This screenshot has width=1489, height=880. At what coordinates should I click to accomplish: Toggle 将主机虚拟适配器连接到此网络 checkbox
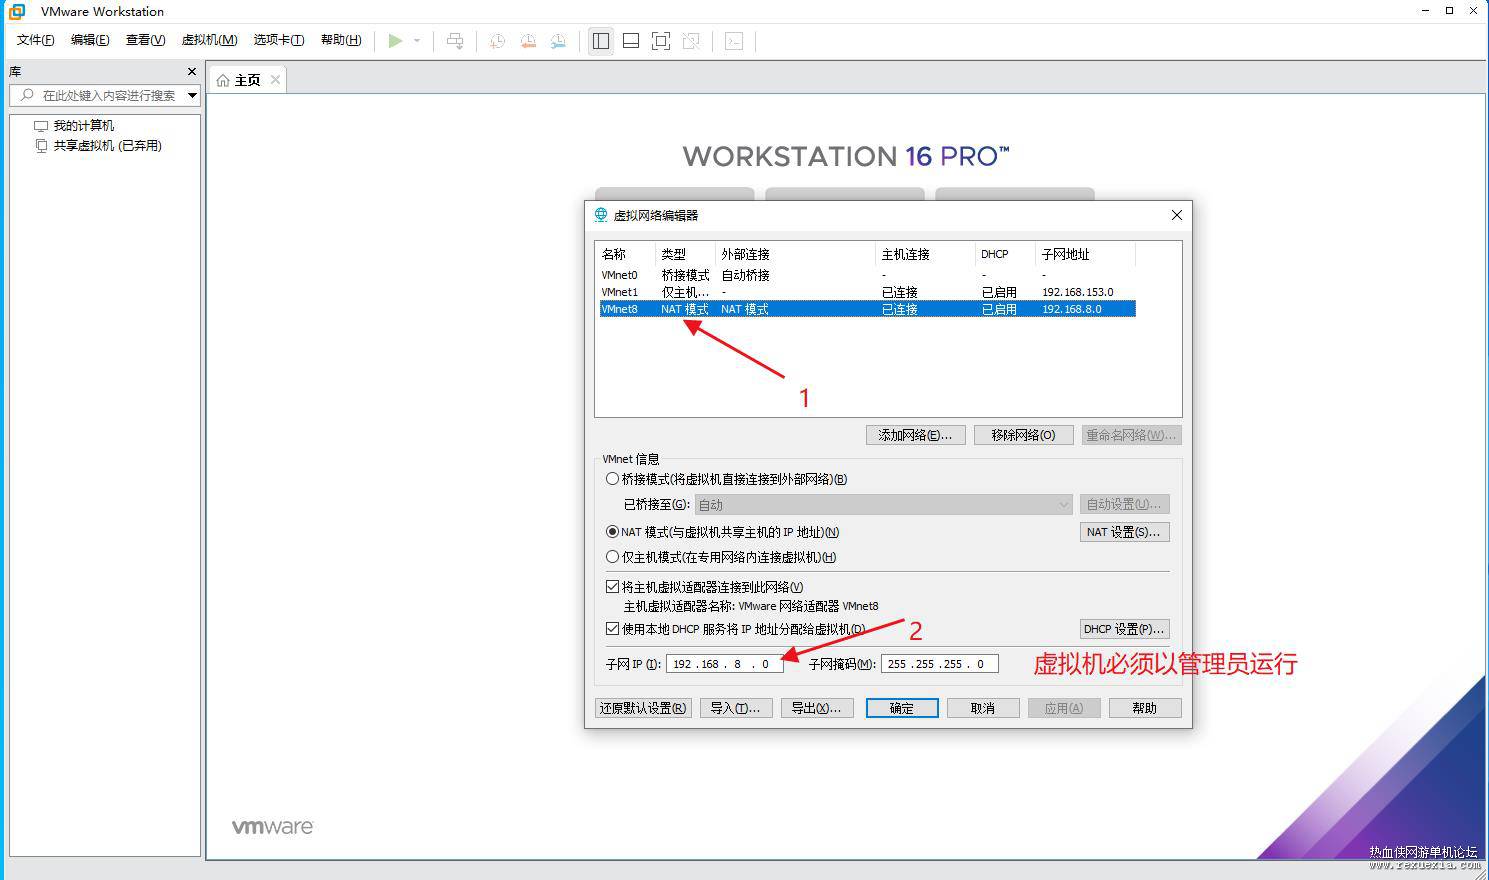click(x=612, y=587)
